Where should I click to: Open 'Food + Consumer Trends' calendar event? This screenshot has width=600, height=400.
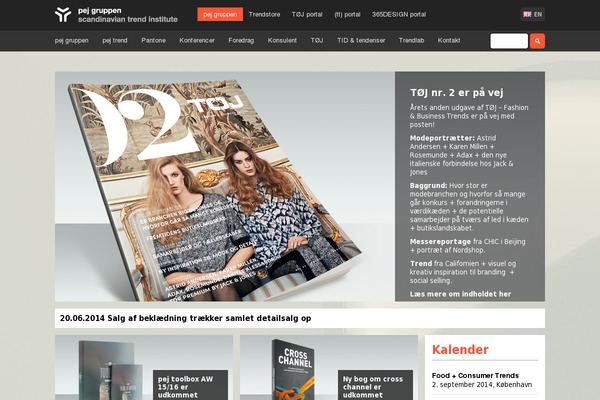tap(475, 376)
